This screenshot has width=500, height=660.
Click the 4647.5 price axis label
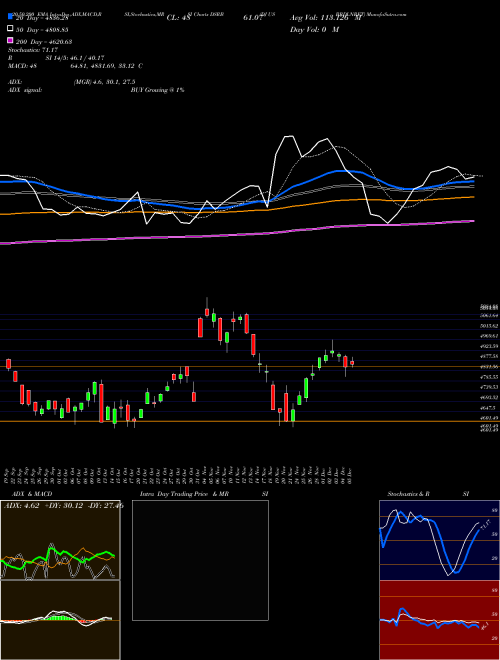pyautogui.click(x=489, y=407)
